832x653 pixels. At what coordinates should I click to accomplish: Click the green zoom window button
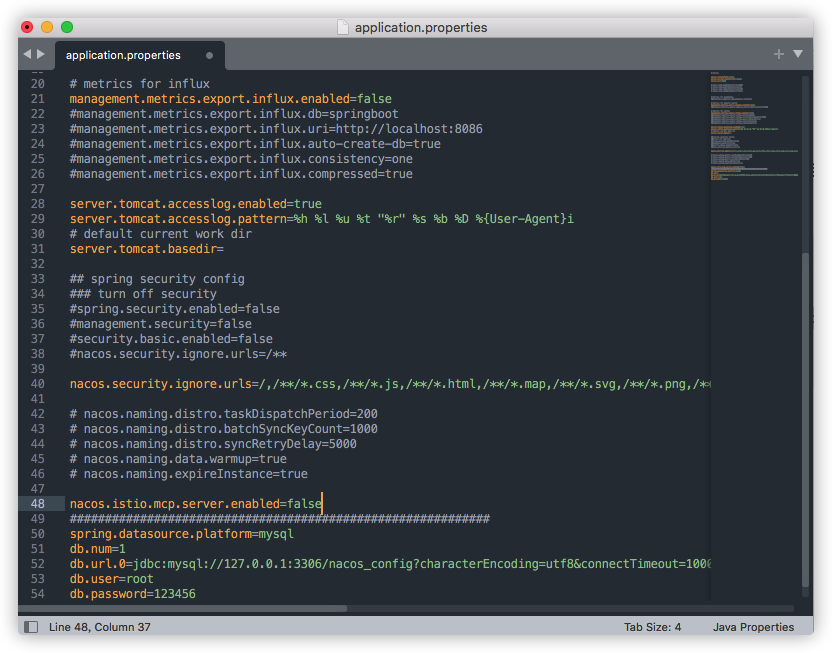coord(67,27)
